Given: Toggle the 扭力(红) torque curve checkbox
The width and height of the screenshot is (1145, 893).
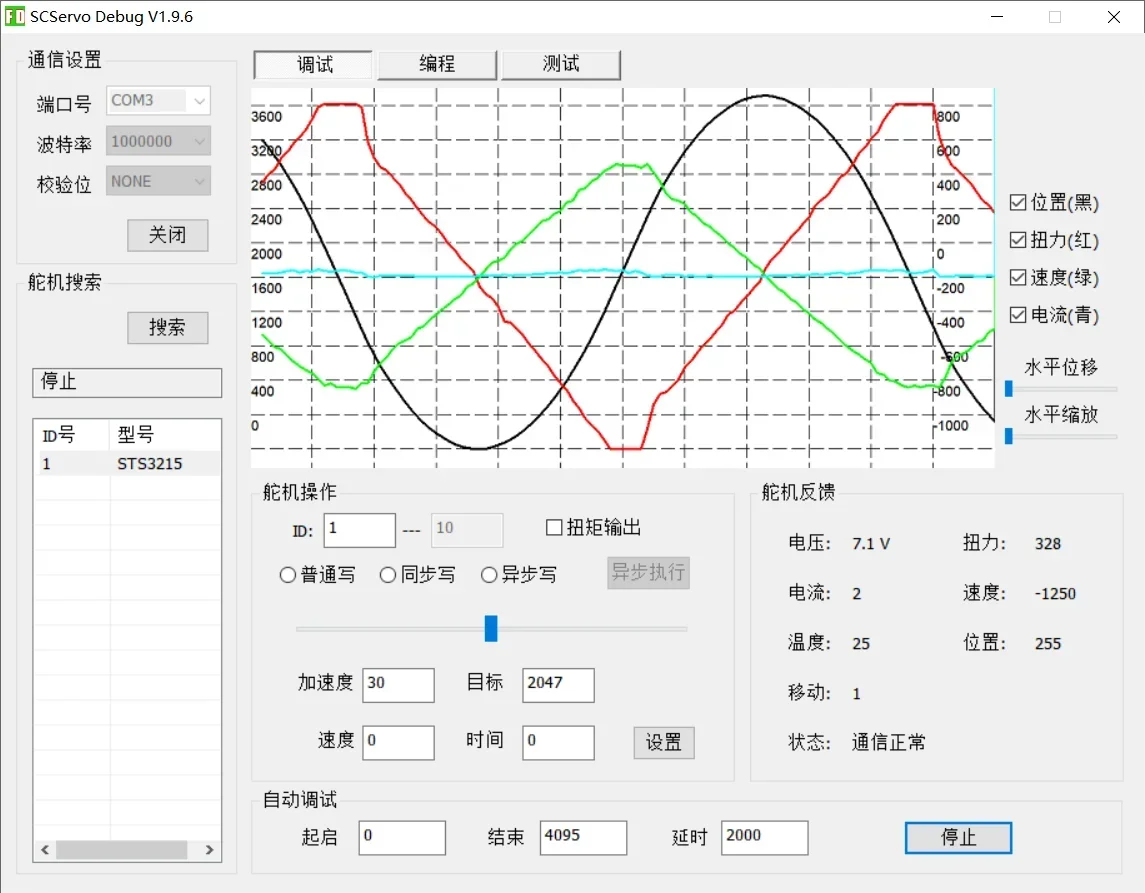Looking at the screenshot, I should [x=1018, y=239].
